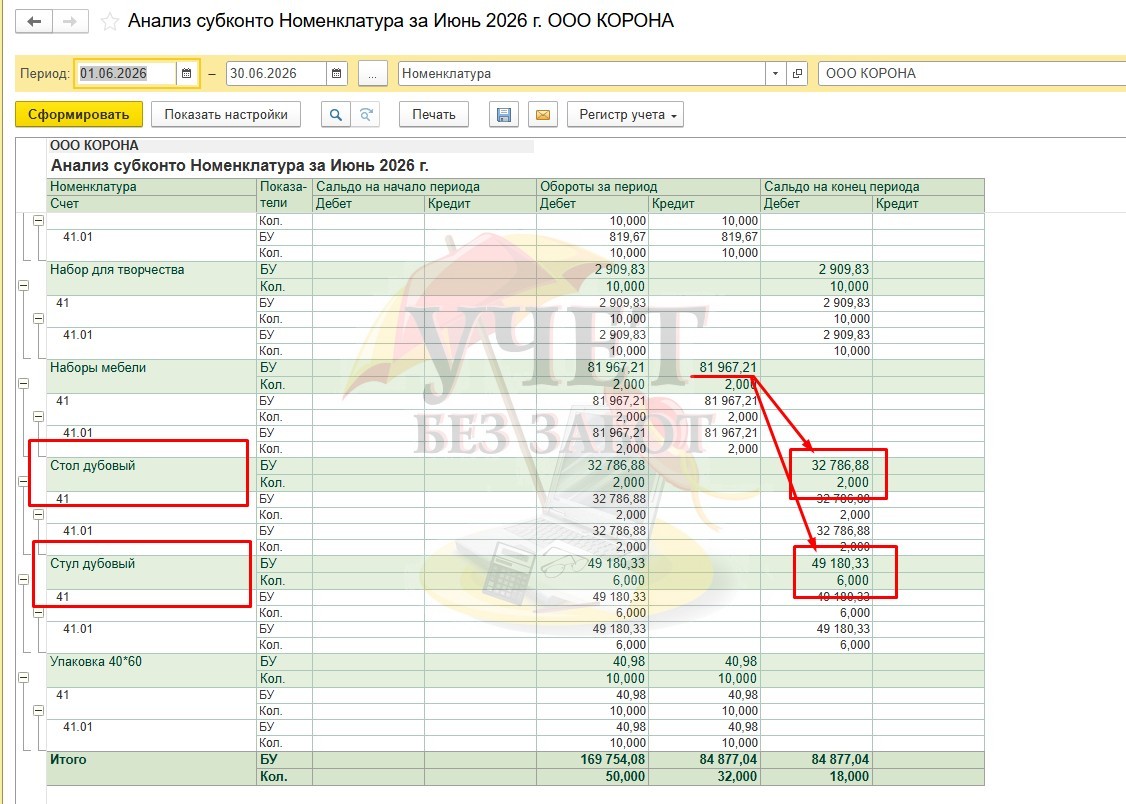The height and width of the screenshot is (804, 1126).
Task: Collapse the Наборы мебели group
Action: (x=24, y=383)
